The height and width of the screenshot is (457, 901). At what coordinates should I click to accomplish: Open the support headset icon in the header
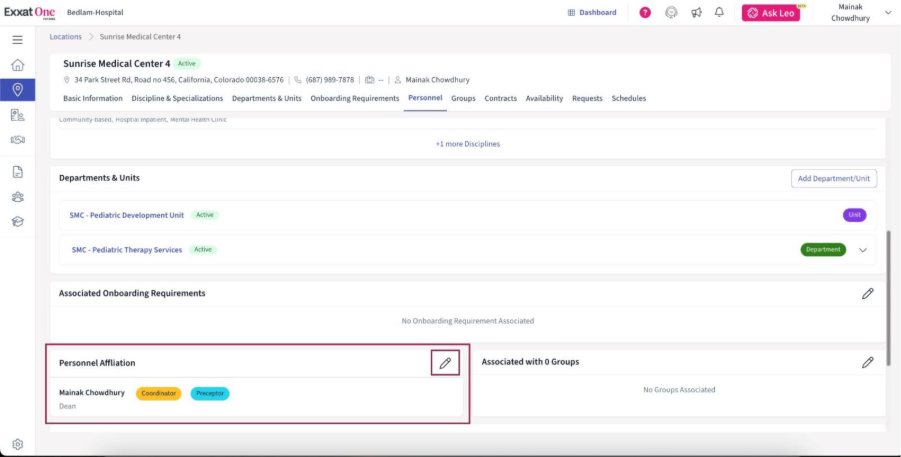[x=671, y=13]
